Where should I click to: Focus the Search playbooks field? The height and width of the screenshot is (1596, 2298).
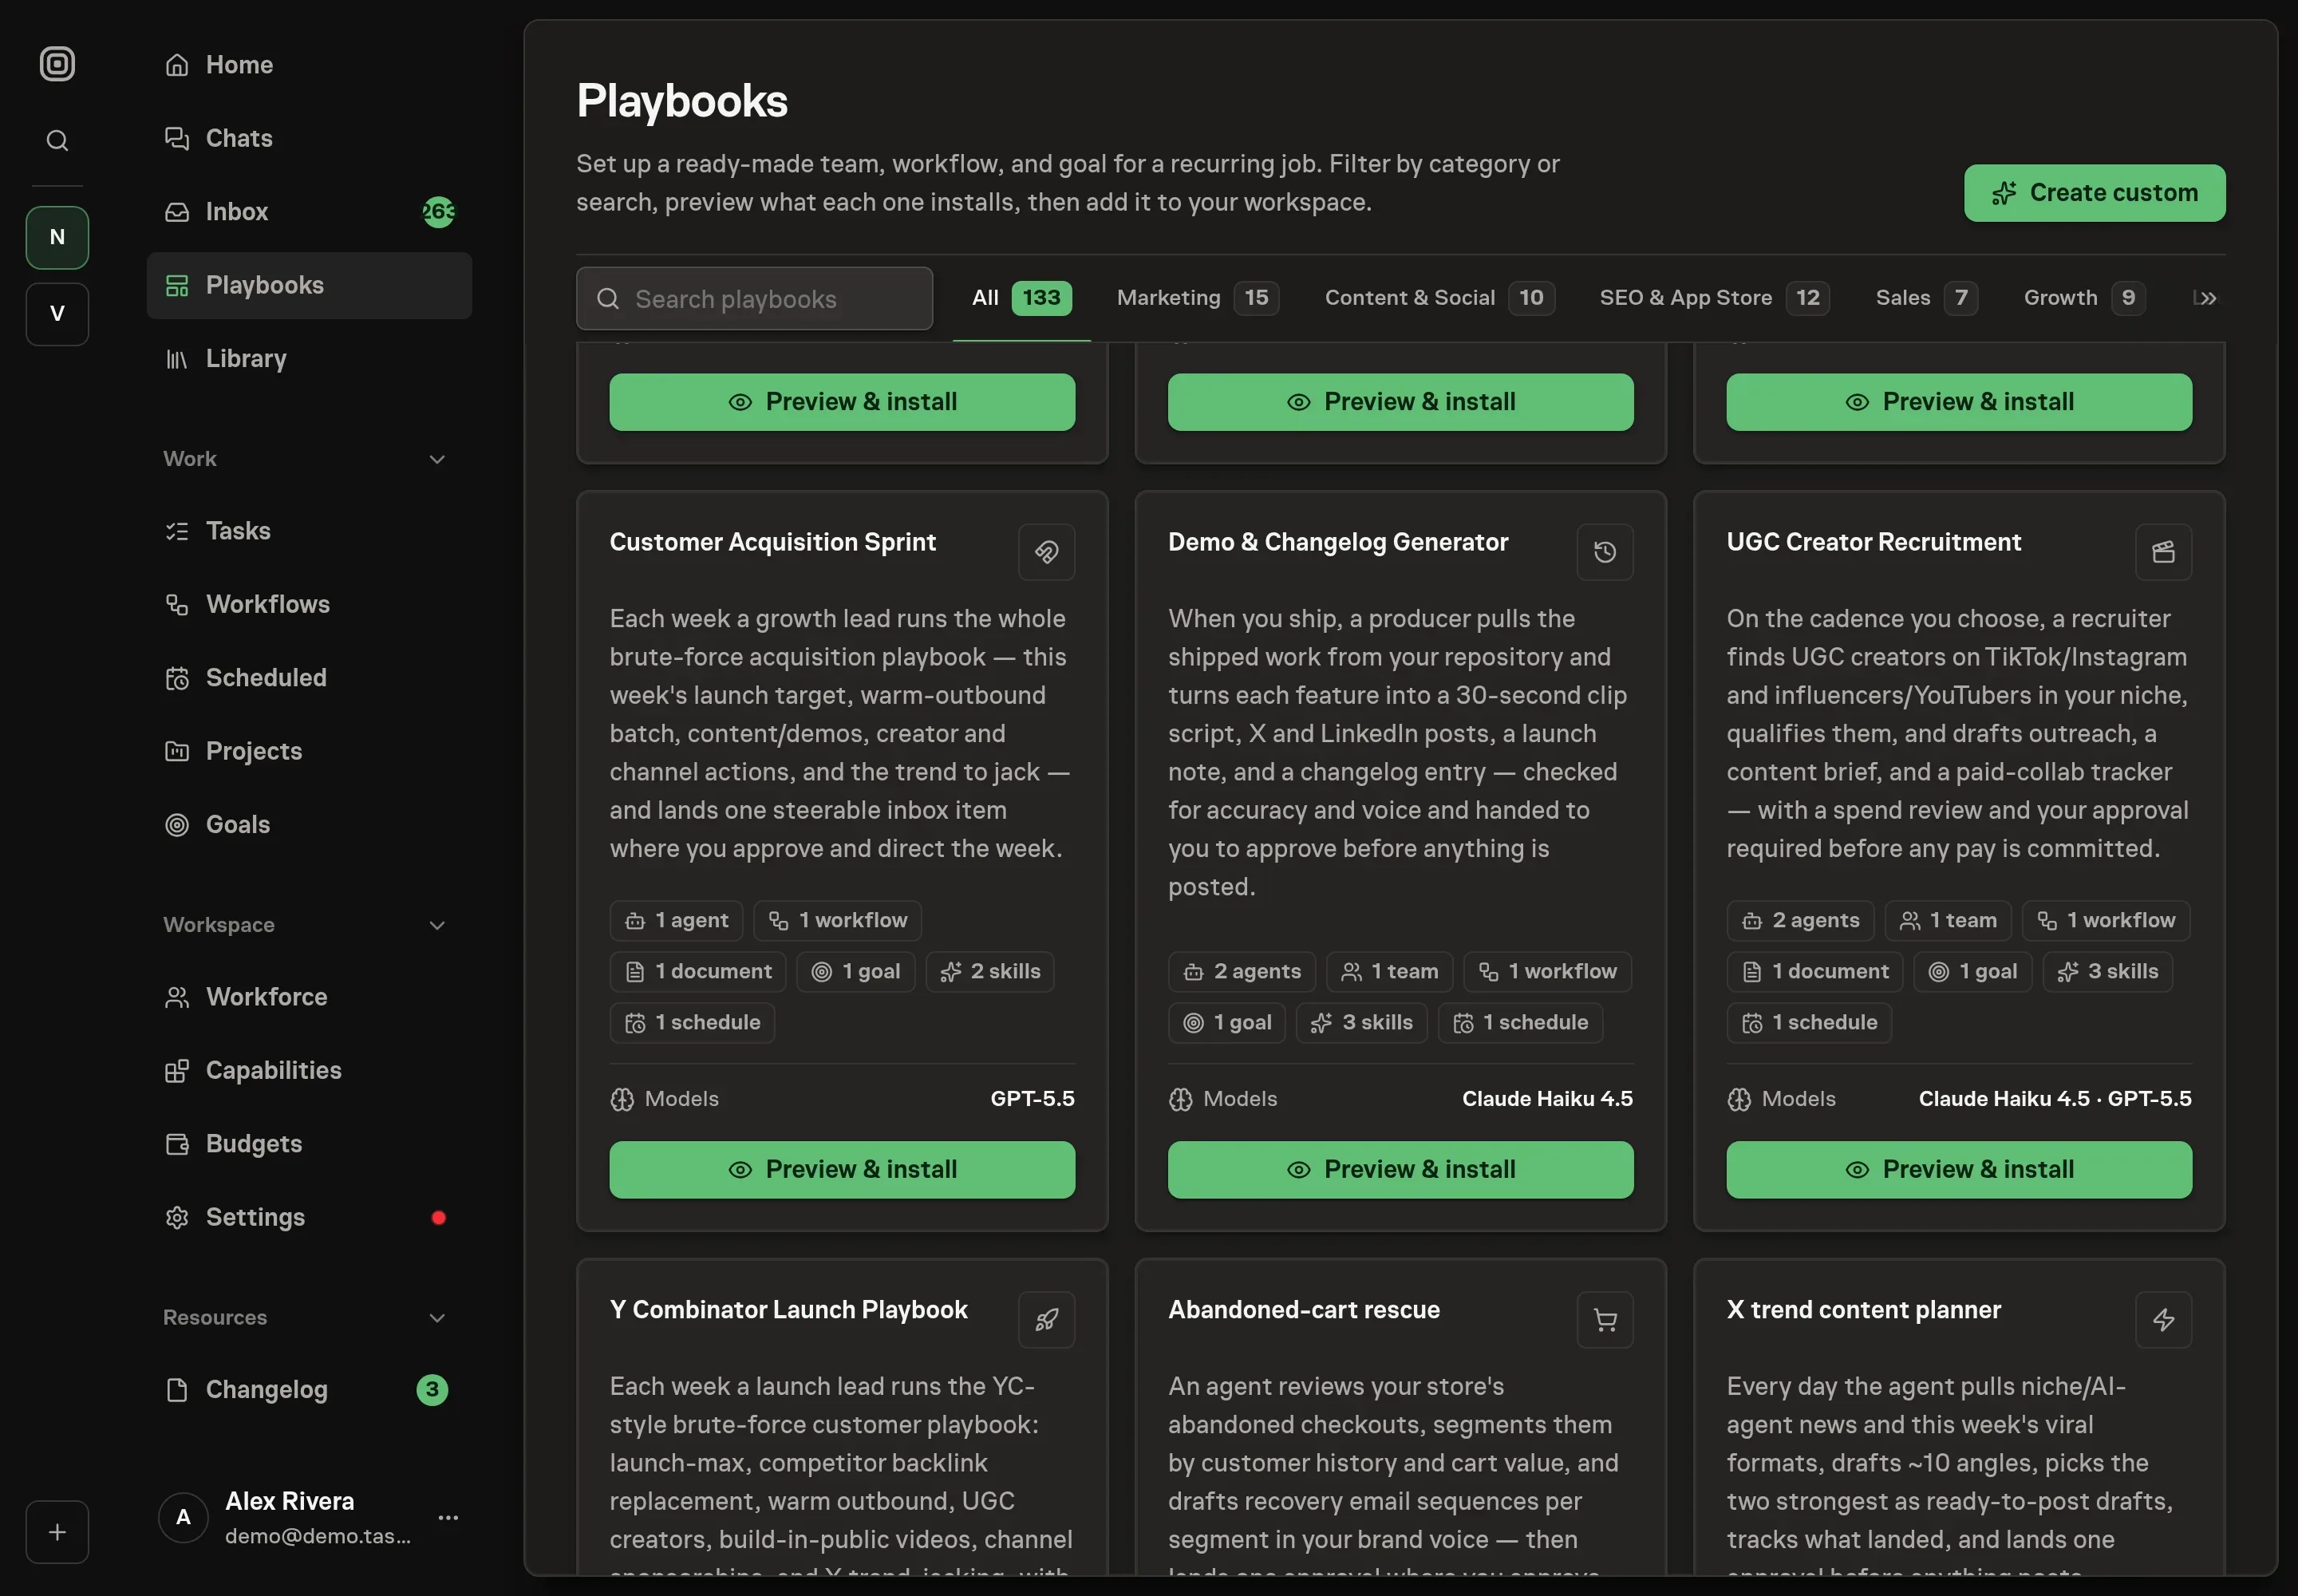click(x=754, y=298)
